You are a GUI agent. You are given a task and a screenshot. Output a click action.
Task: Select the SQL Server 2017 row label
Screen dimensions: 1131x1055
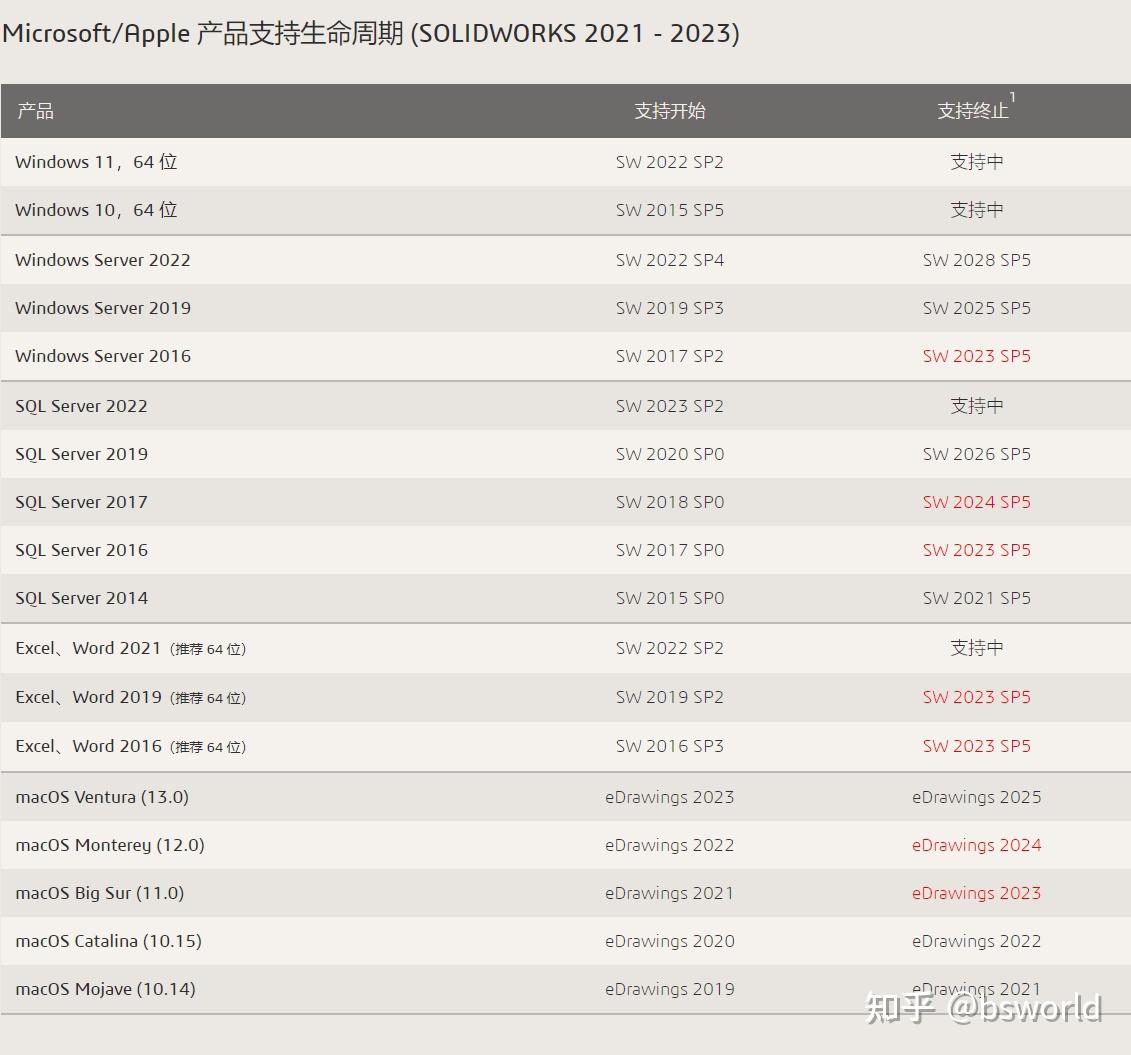[81, 502]
